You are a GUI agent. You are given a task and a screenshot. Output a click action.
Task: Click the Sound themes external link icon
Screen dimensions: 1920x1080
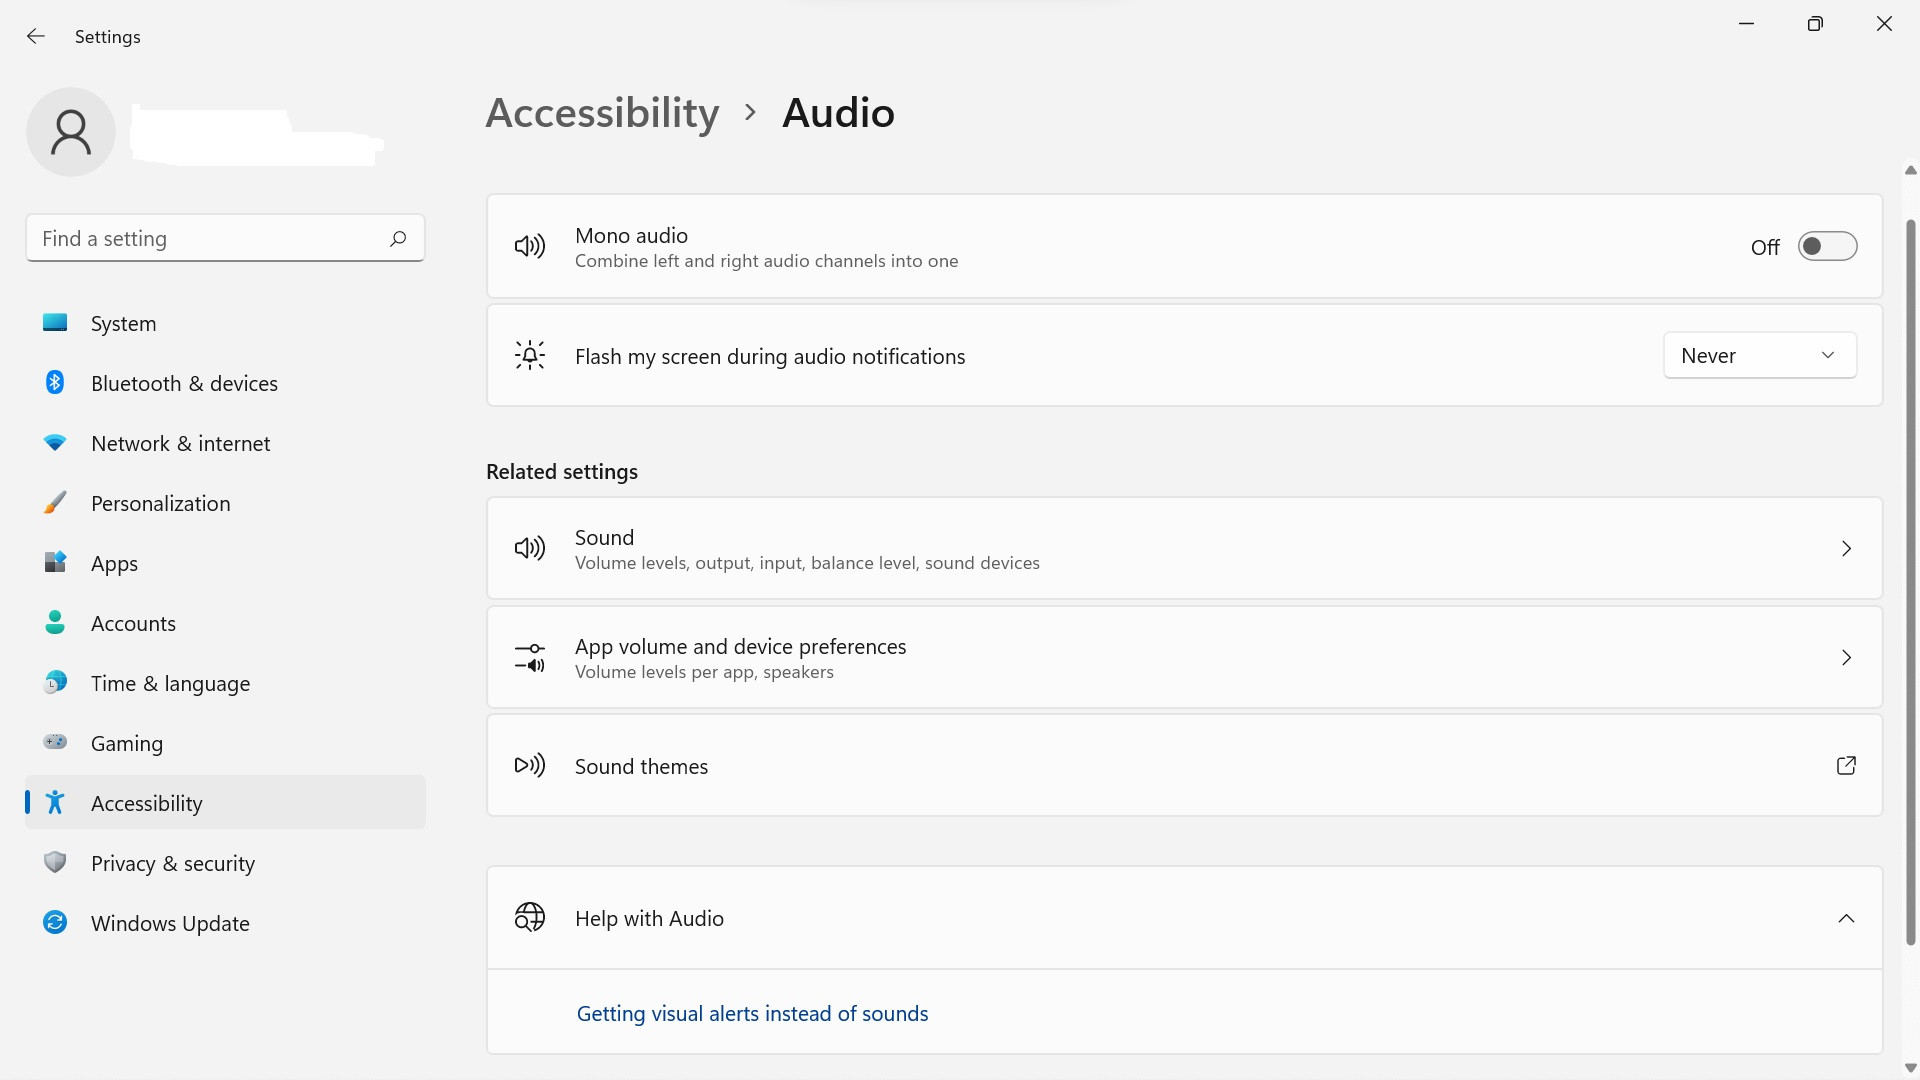pyautogui.click(x=1846, y=765)
